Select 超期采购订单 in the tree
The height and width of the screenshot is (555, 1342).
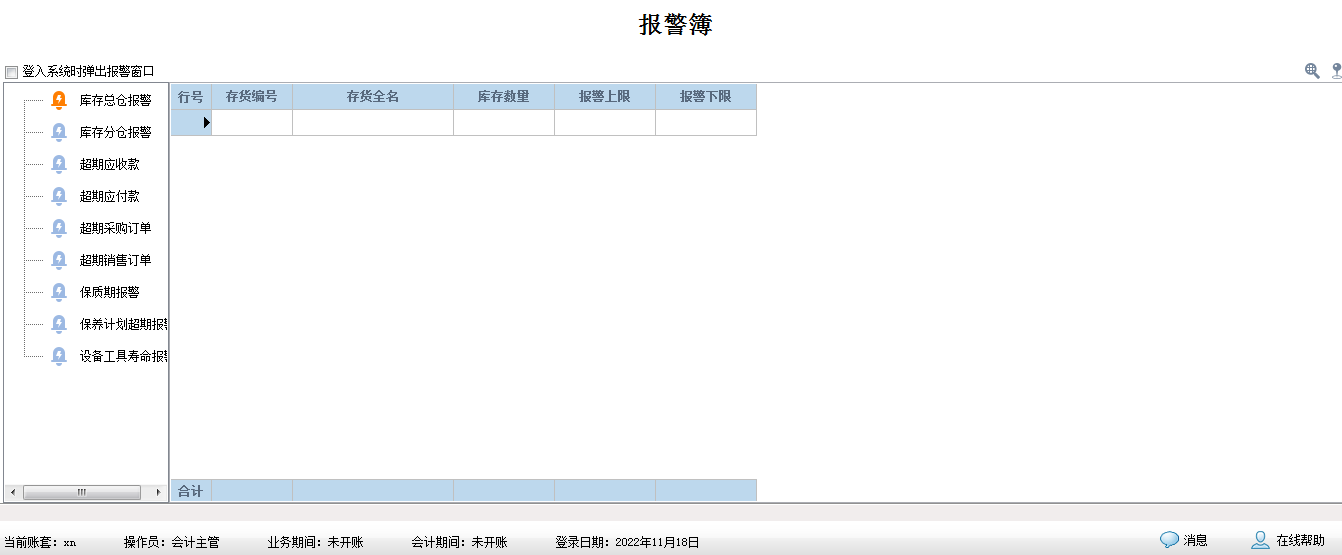[x=115, y=228]
